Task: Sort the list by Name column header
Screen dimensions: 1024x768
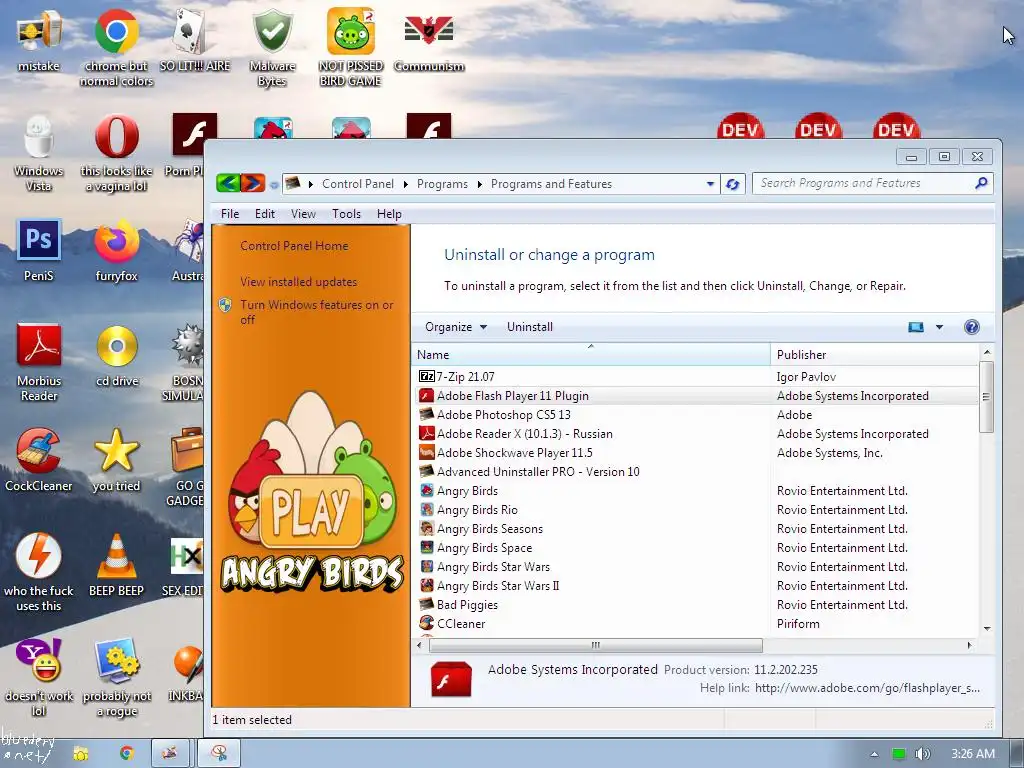Action: pos(591,355)
